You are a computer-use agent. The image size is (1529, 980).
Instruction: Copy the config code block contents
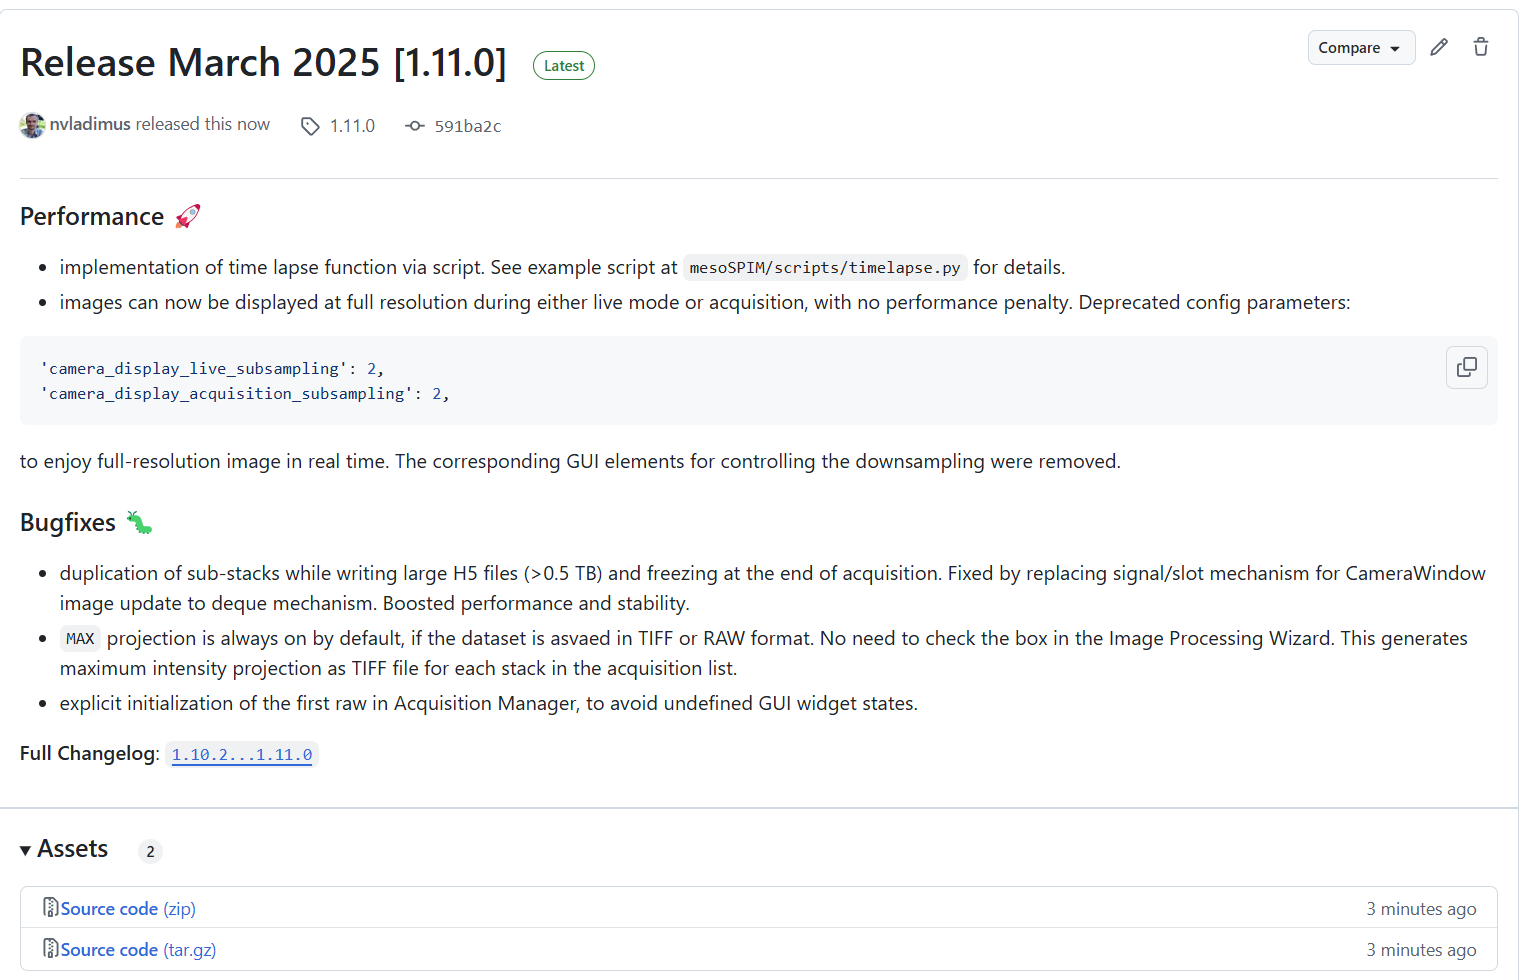tap(1466, 367)
